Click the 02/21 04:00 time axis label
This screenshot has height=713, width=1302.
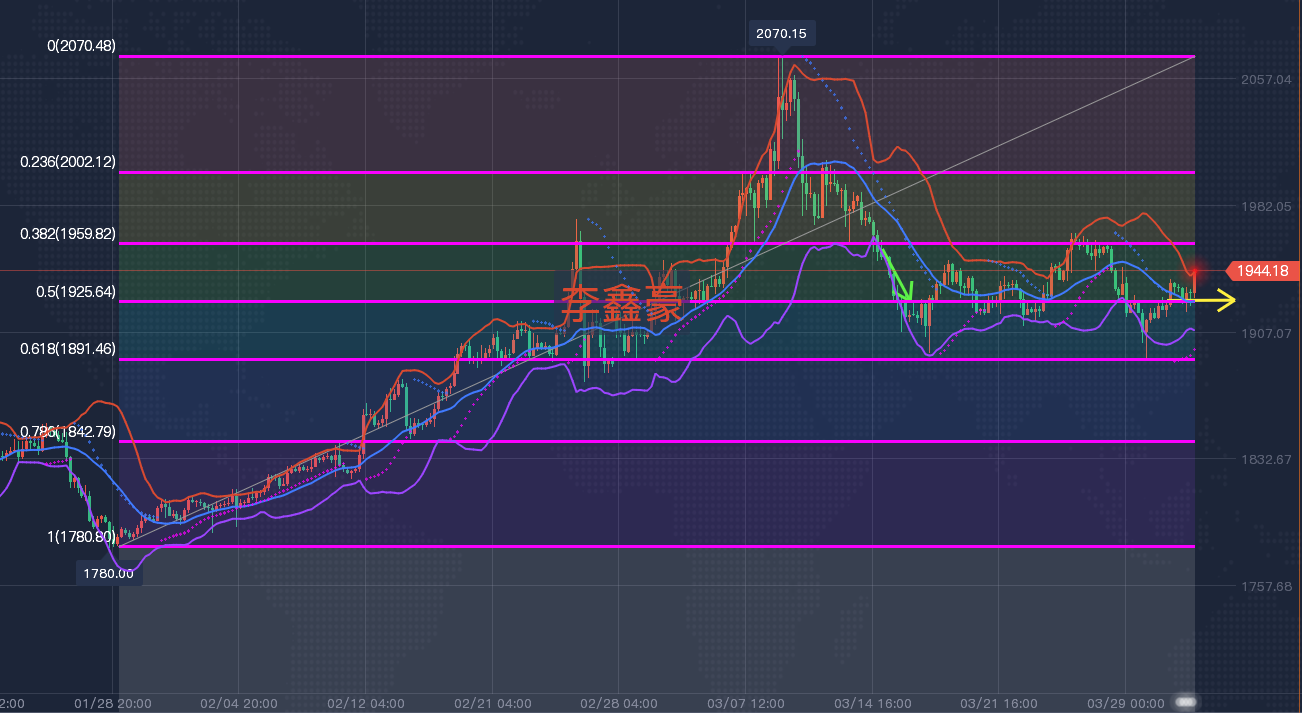click(x=492, y=703)
